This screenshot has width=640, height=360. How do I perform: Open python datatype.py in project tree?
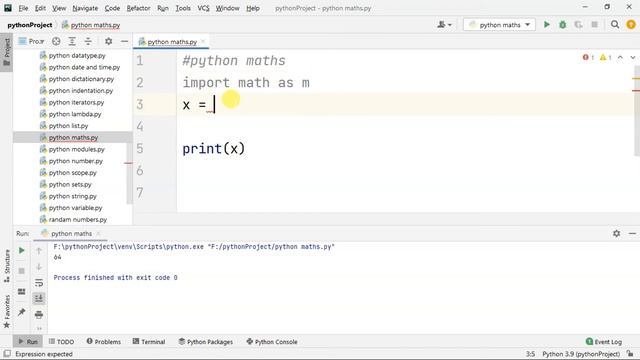pyautogui.click(x=77, y=56)
